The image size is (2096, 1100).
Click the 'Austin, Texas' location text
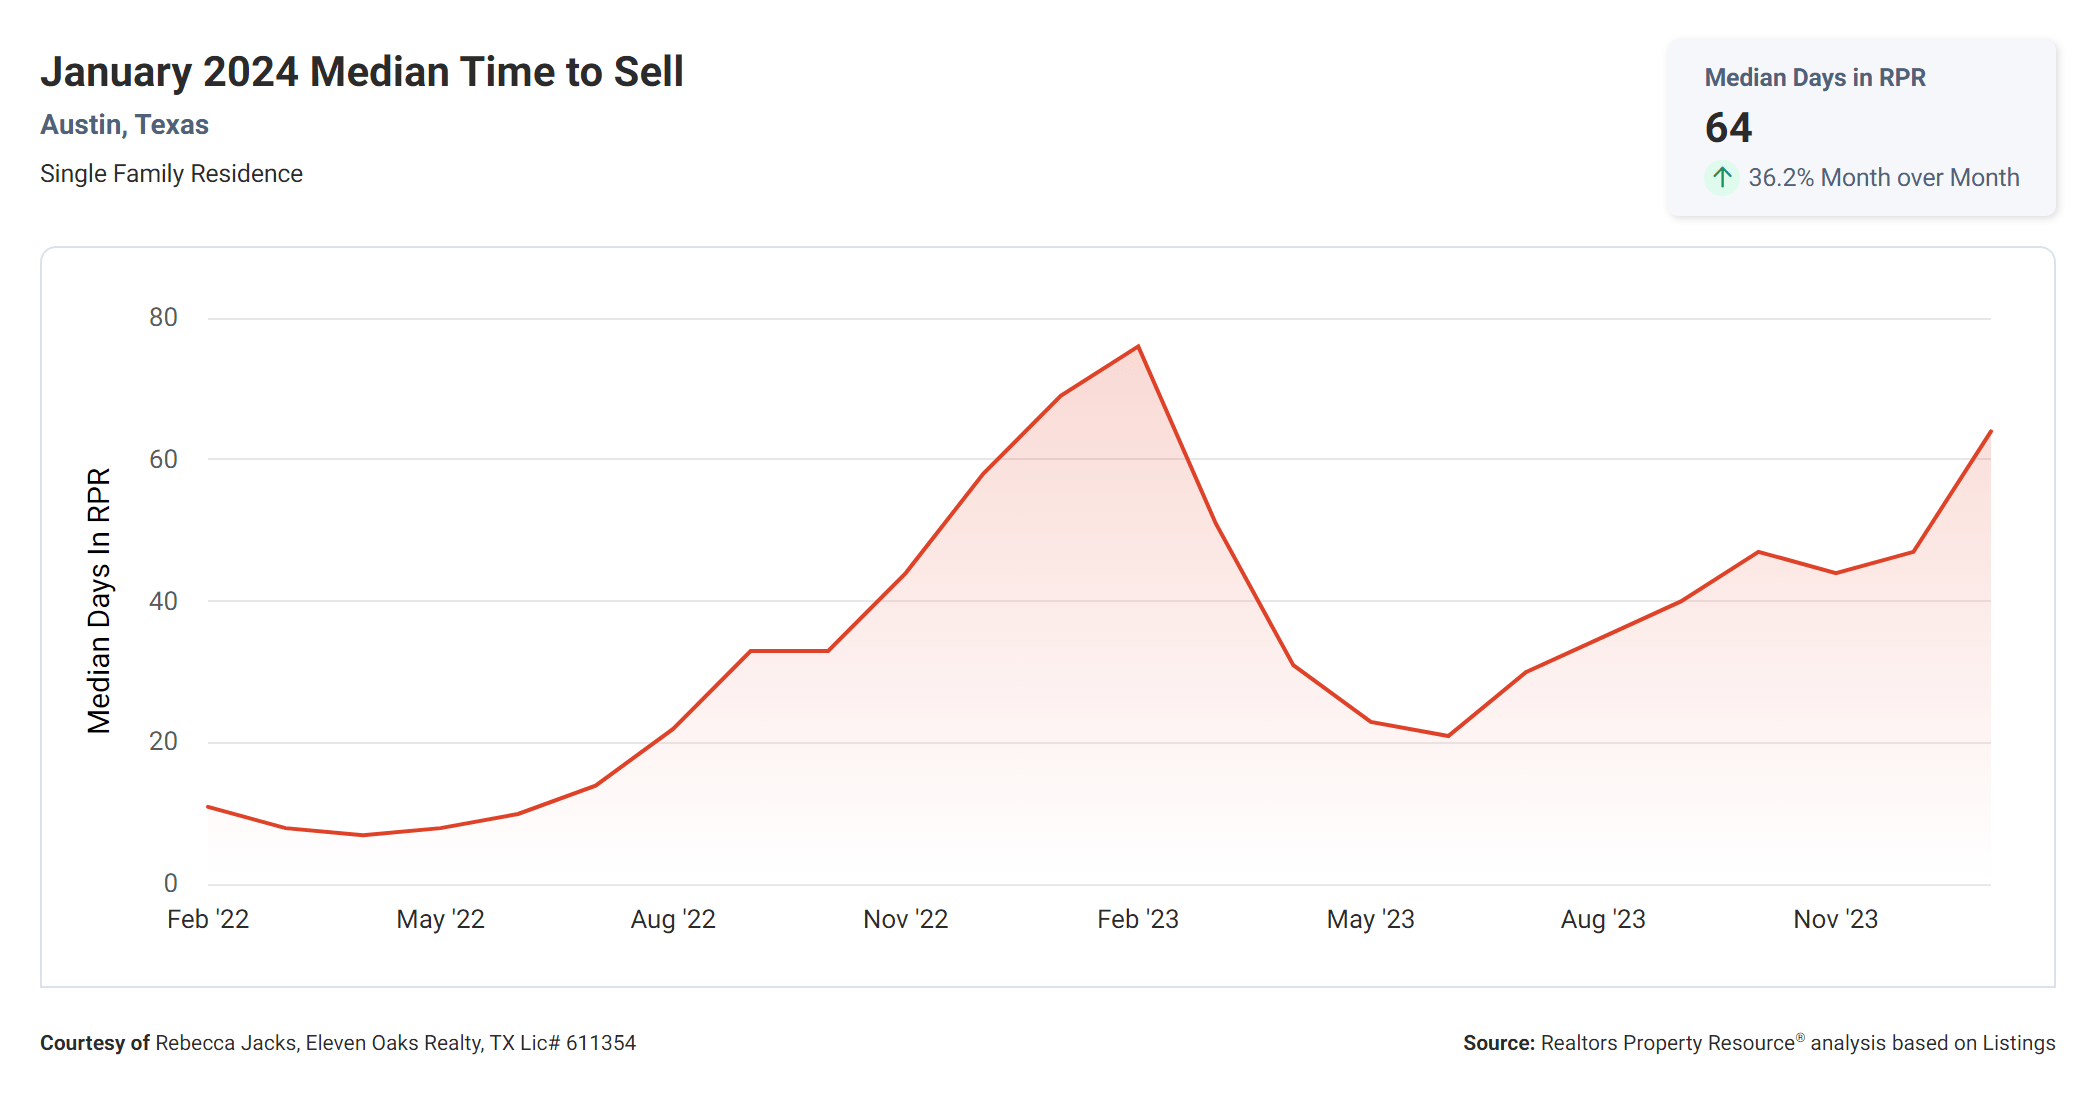[x=124, y=125]
